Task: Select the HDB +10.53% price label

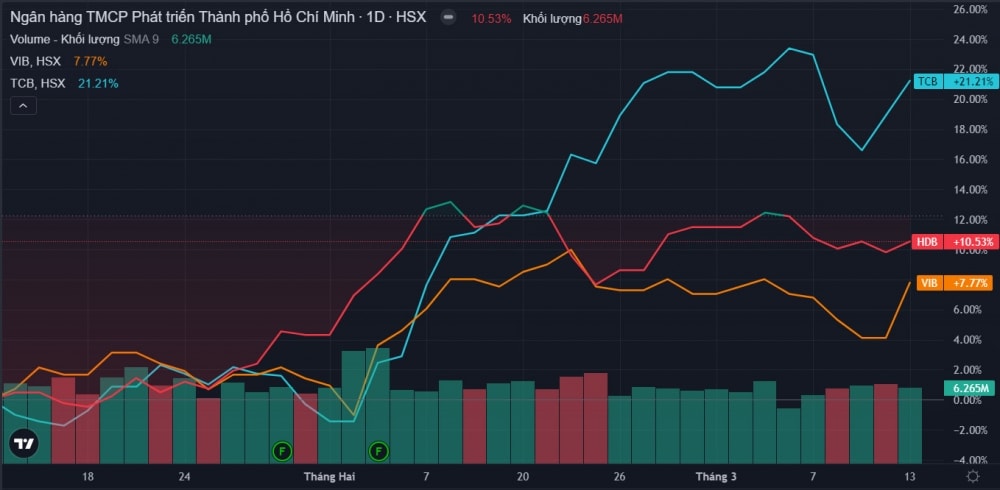Action: [x=956, y=242]
